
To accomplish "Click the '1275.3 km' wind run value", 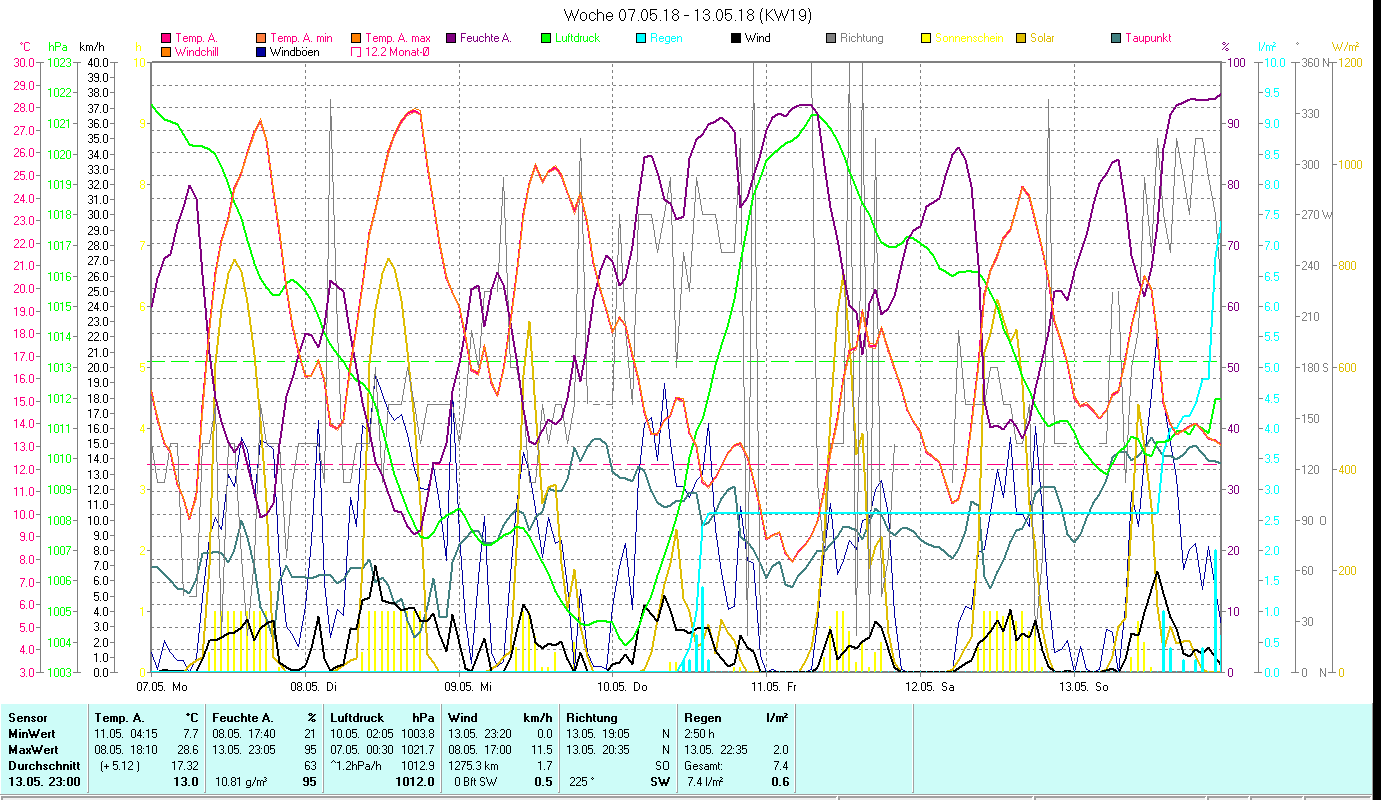I will click(475, 766).
